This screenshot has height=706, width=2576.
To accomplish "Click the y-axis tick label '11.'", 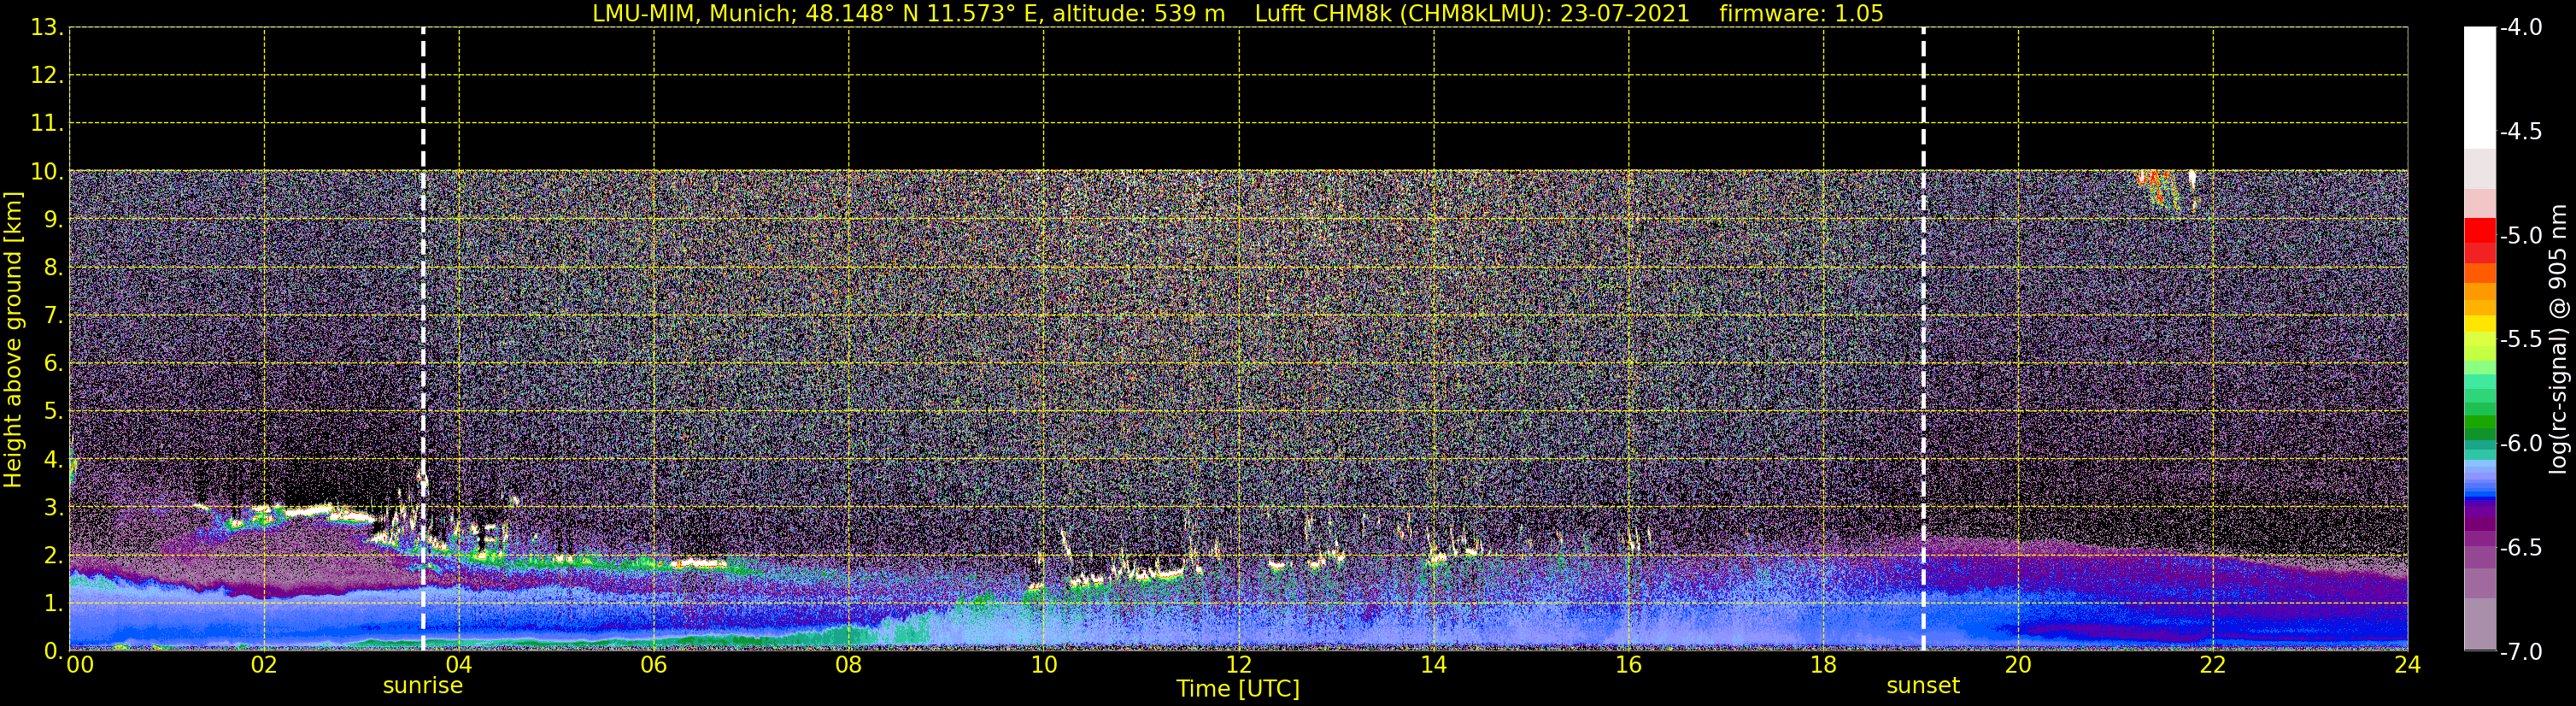I will point(47,124).
